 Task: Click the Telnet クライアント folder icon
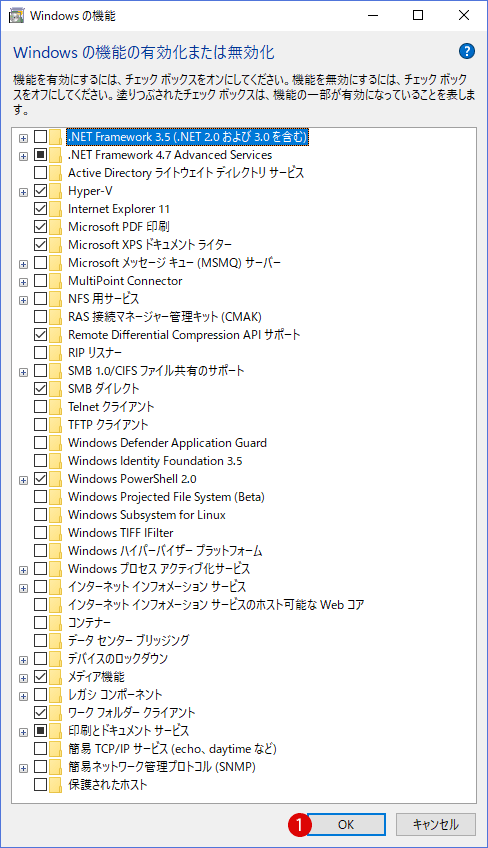point(55,406)
